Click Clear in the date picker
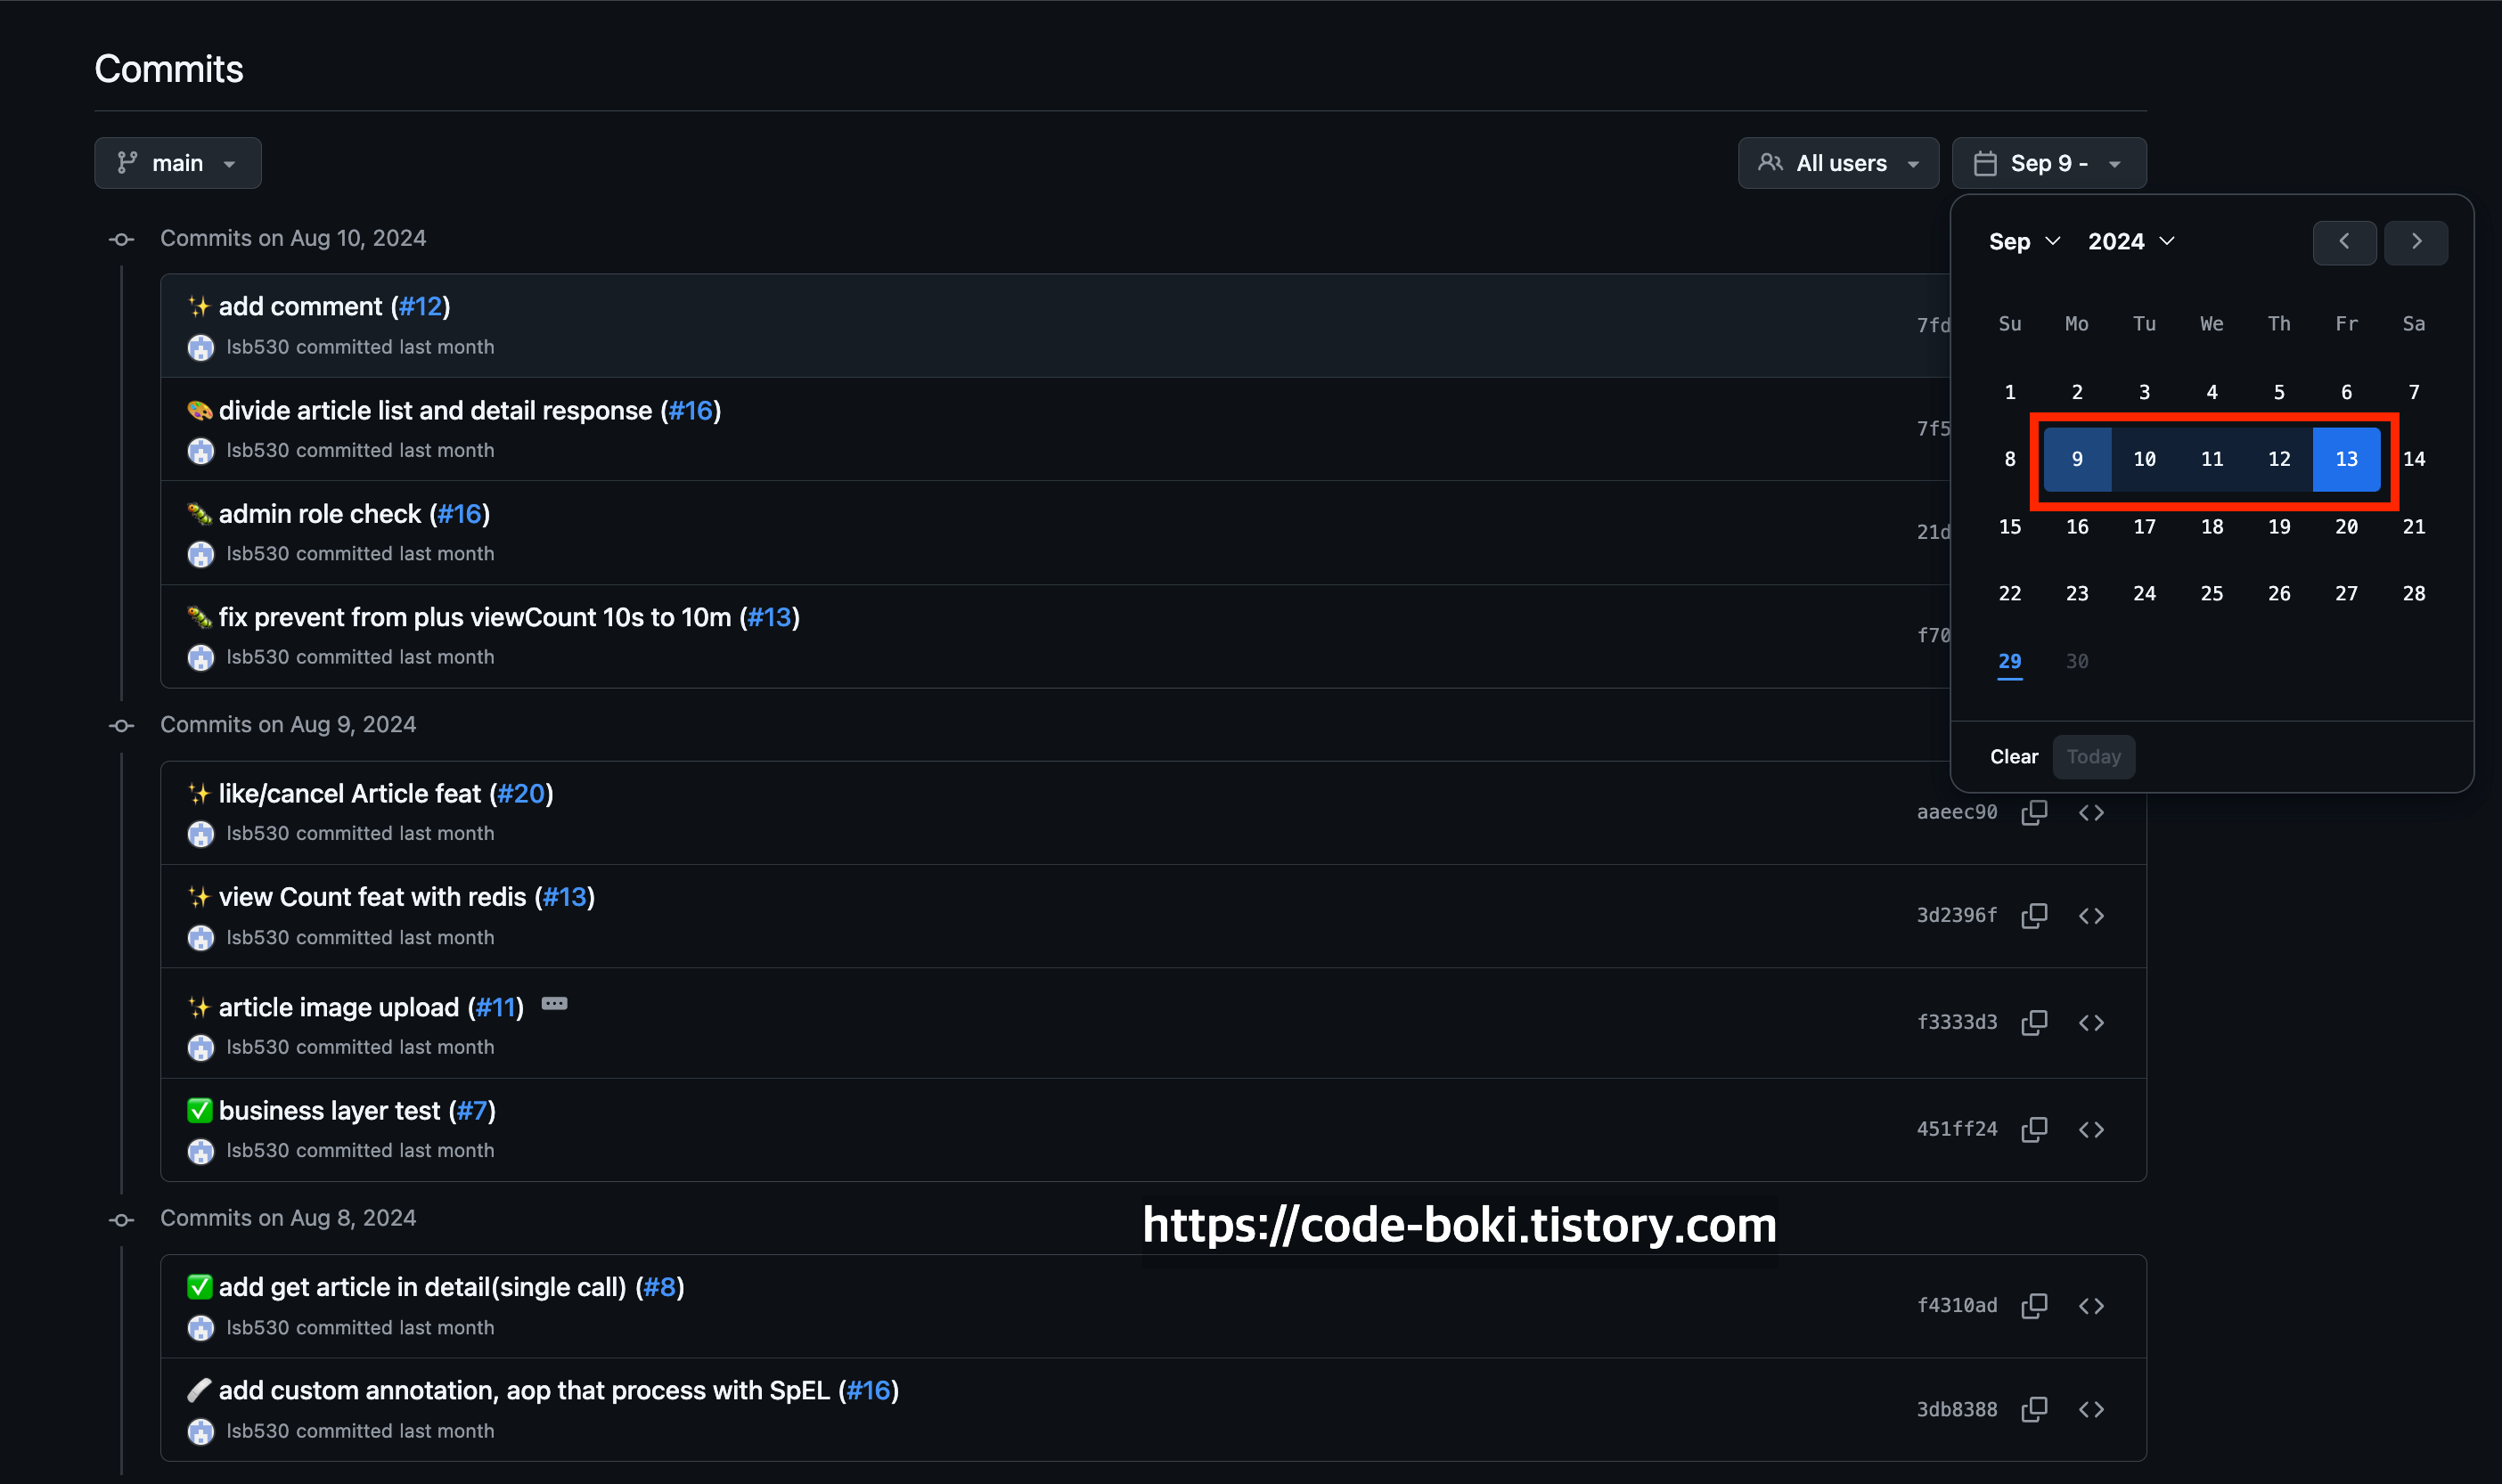This screenshot has height=1484, width=2502. 2013,757
